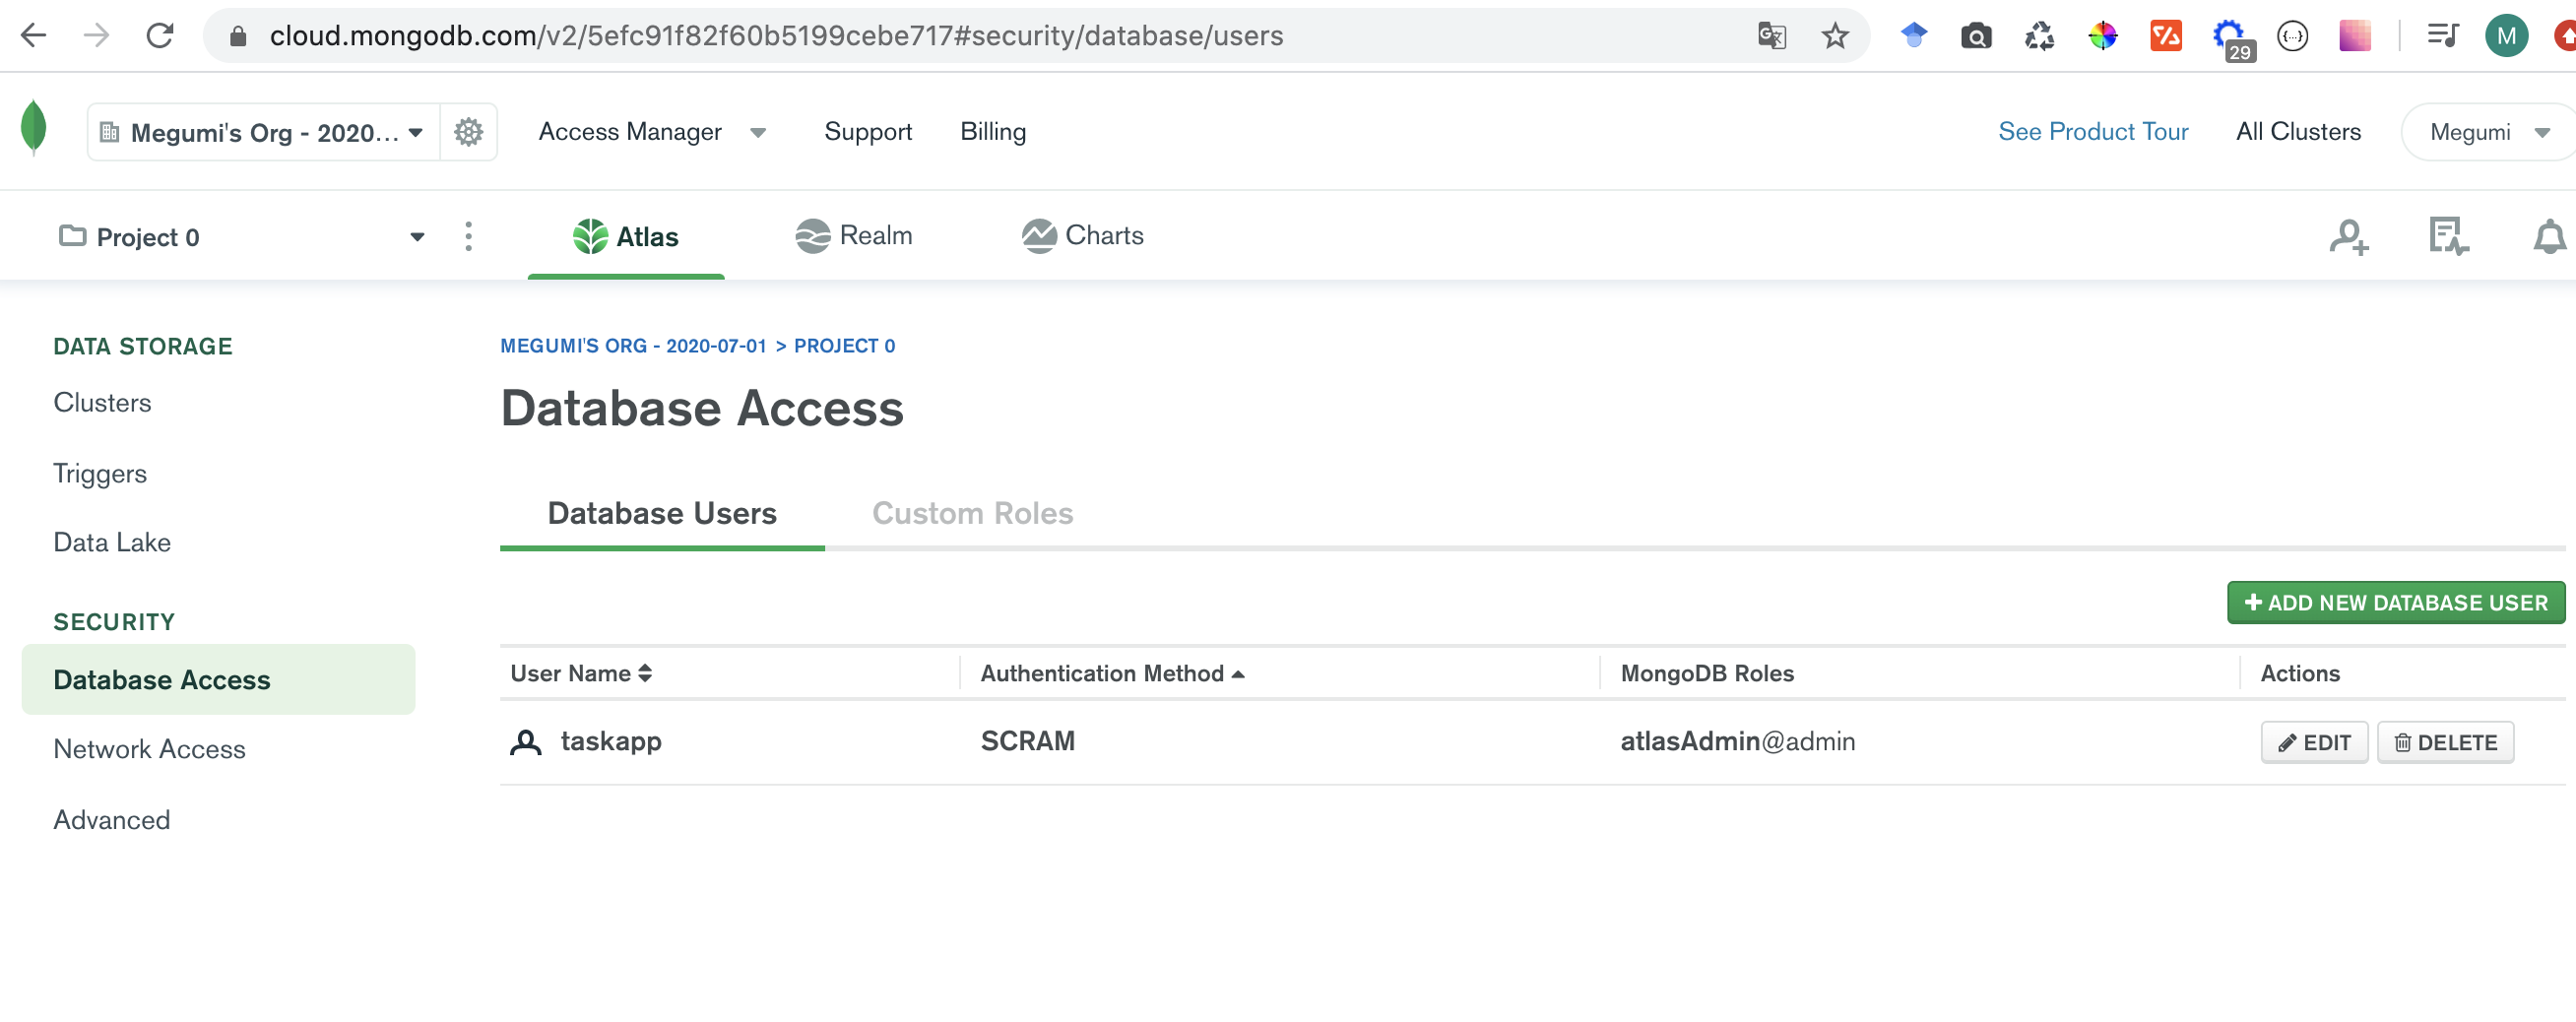This screenshot has height=1022, width=2576.
Task: Click the atlasAdmin@admin role text
Action: [1738, 741]
